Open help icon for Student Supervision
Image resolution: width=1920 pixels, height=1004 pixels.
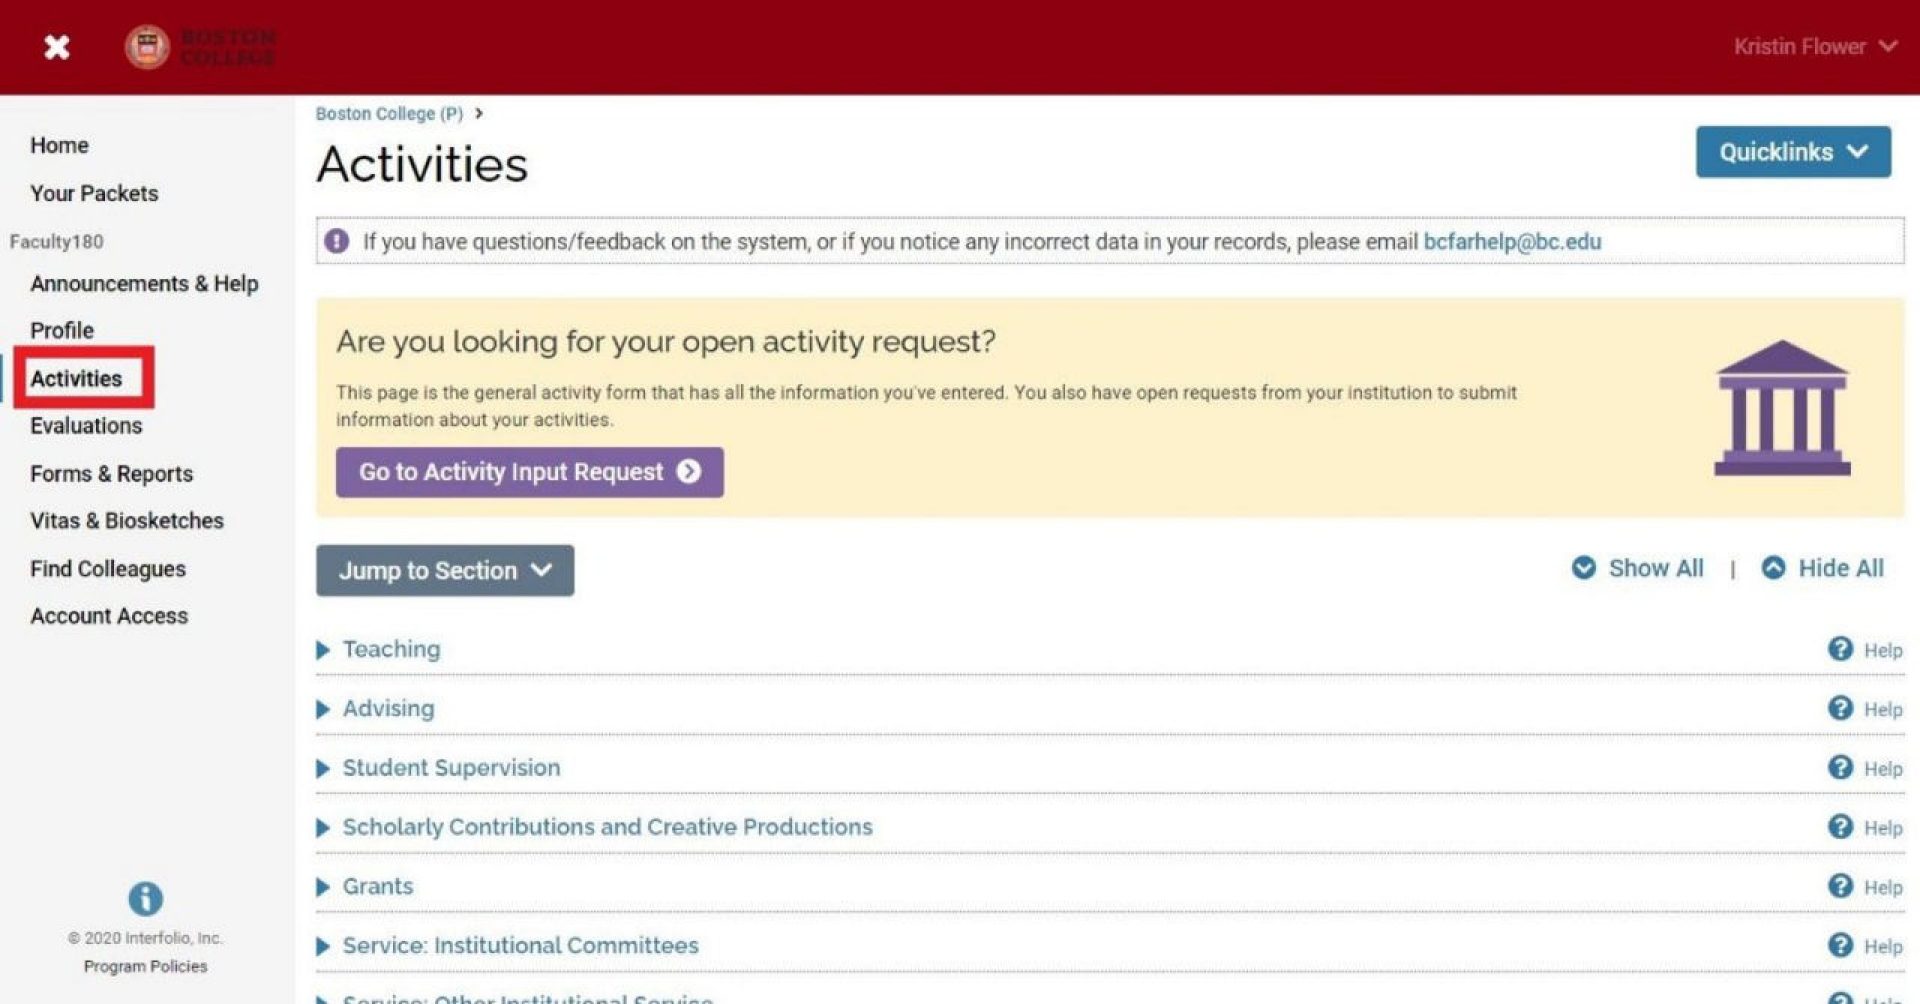[1840, 767]
